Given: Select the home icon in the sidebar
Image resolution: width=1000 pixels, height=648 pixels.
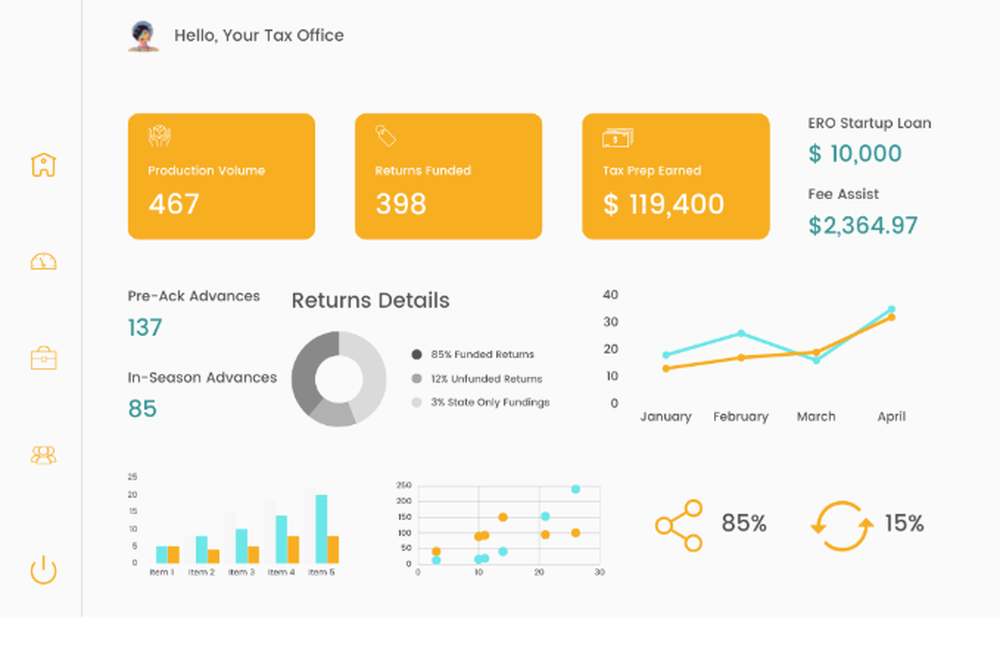Looking at the screenshot, I should (x=42, y=164).
